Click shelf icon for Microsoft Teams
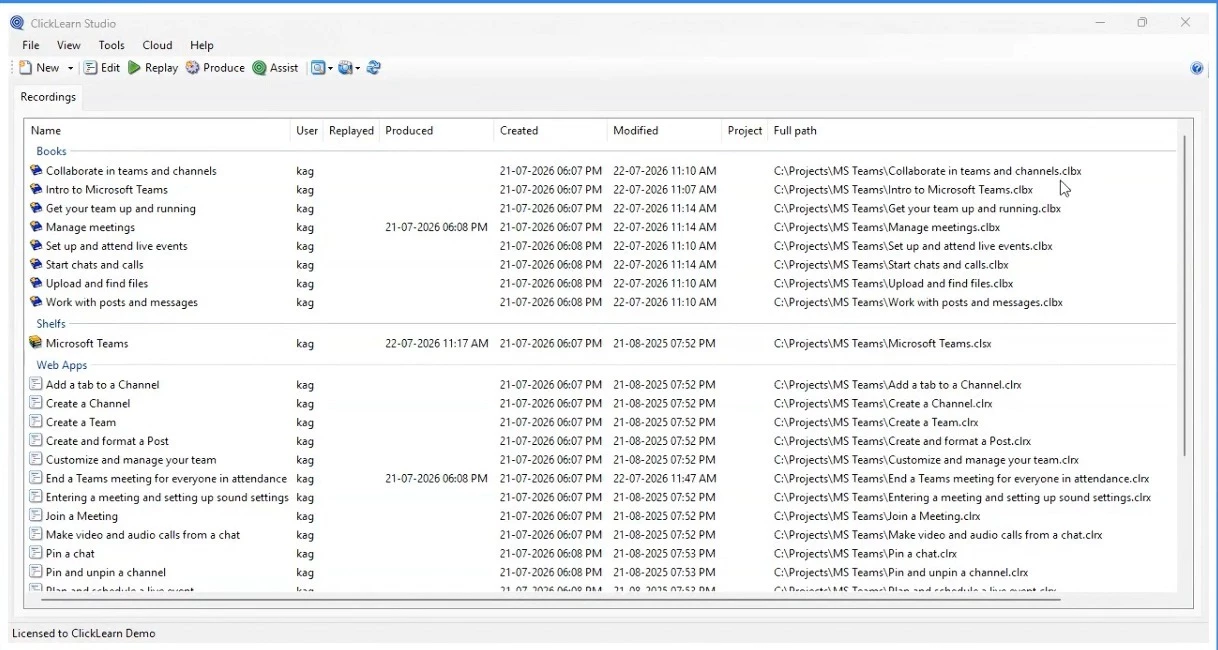 click(36, 343)
